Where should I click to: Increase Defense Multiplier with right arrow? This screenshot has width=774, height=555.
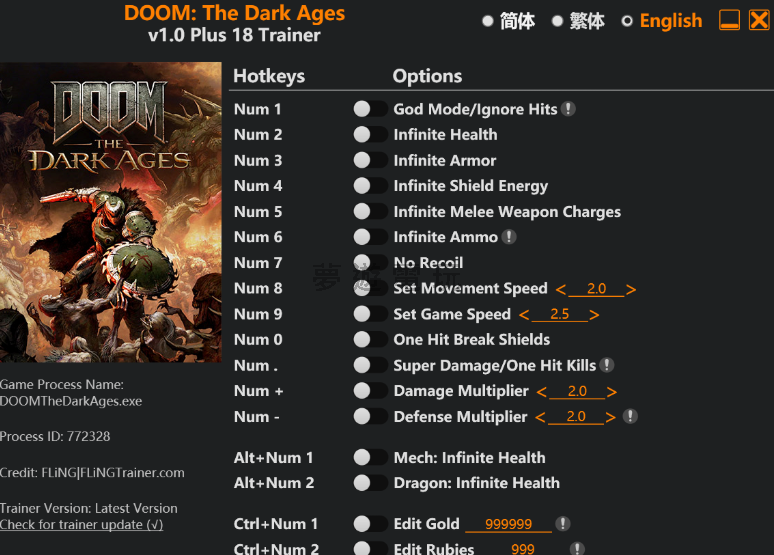611,417
